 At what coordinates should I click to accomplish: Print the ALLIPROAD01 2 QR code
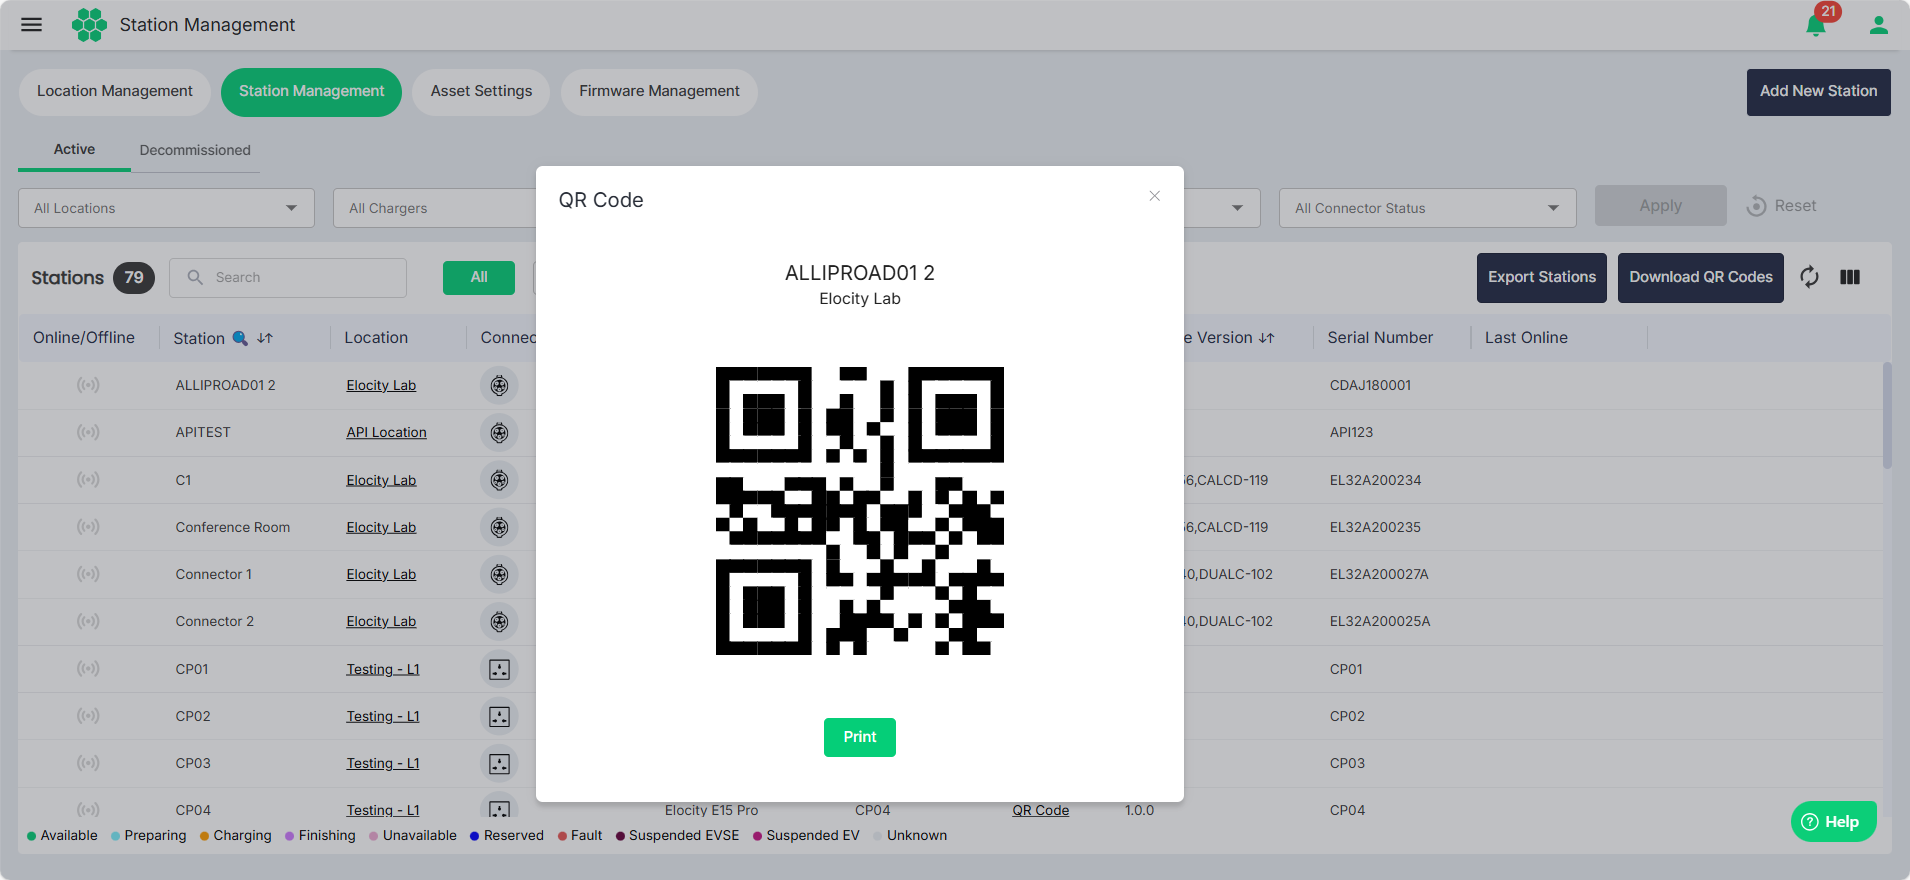[x=860, y=737]
